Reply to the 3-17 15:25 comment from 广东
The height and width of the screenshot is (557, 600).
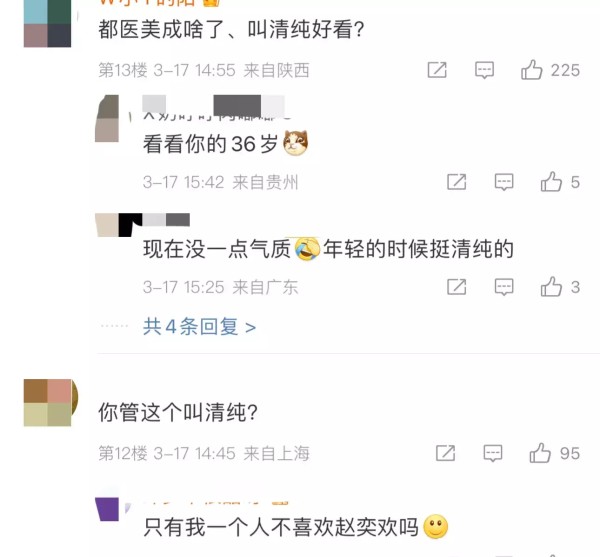click(x=504, y=287)
